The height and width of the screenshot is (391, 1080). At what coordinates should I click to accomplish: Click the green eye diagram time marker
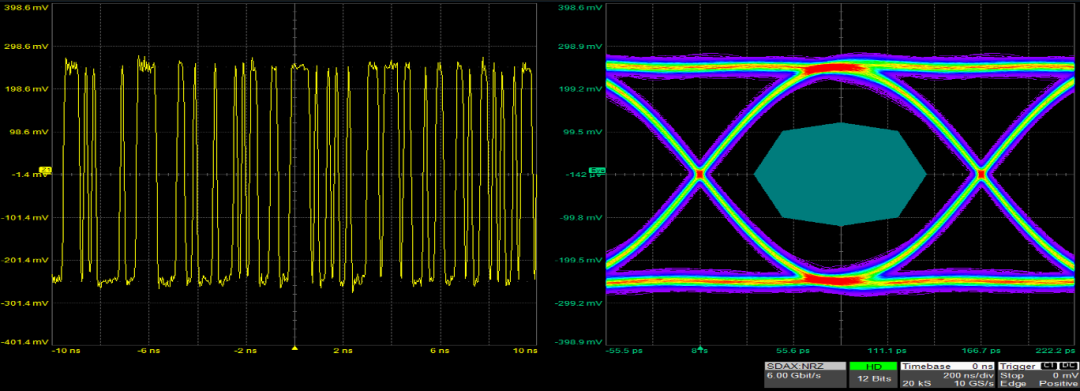click(x=700, y=348)
